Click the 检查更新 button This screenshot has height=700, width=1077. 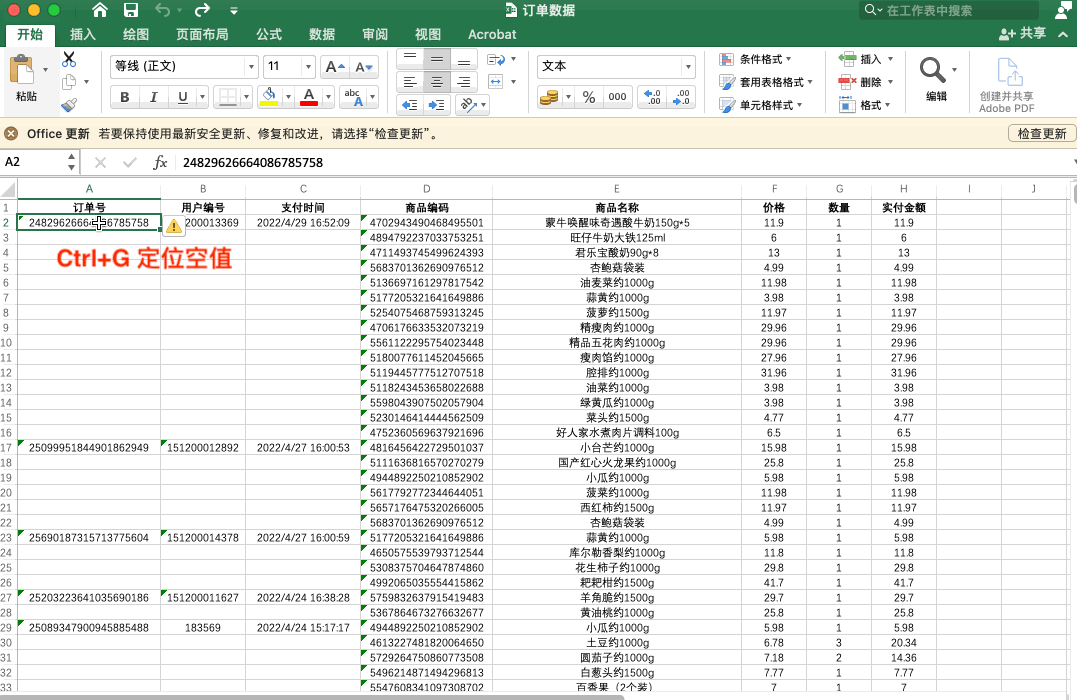[1041, 133]
